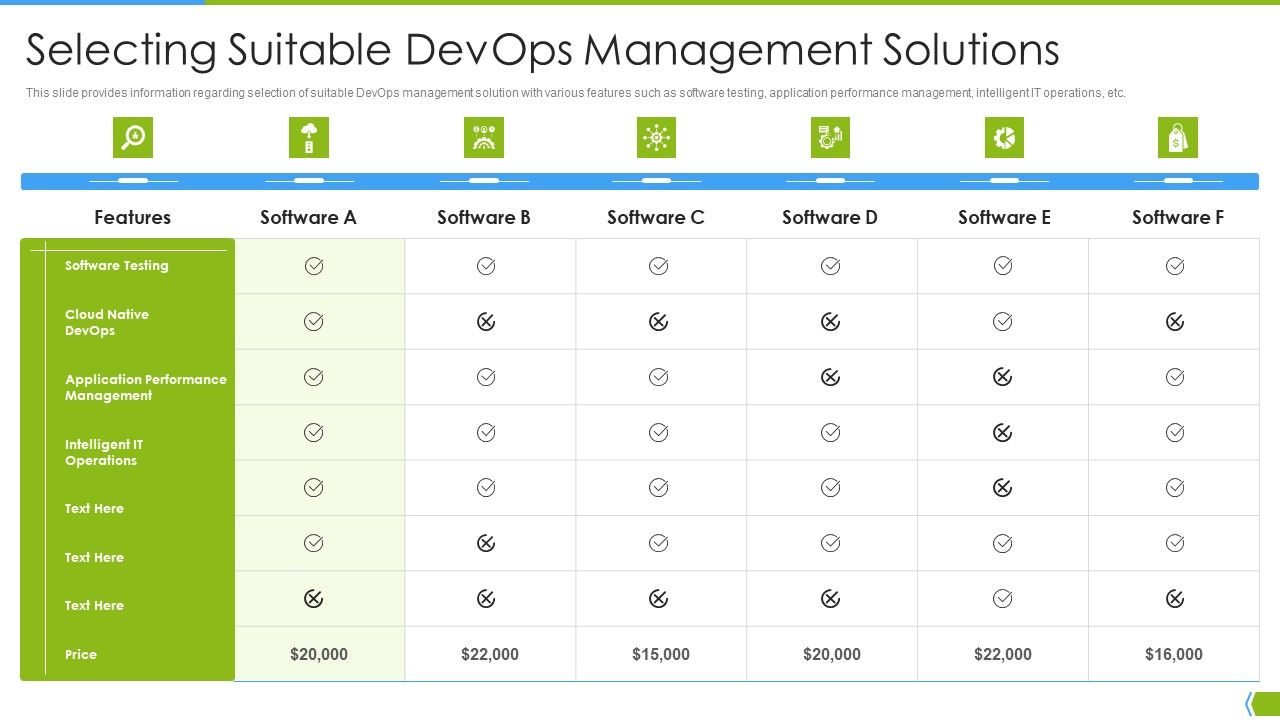Image resolution: width=1280 pixels, height=720 pixels.
Task: Click Software E's Intelligent IT Operations cross mark
Action: pyautogui.click(x=1003, y=432)
